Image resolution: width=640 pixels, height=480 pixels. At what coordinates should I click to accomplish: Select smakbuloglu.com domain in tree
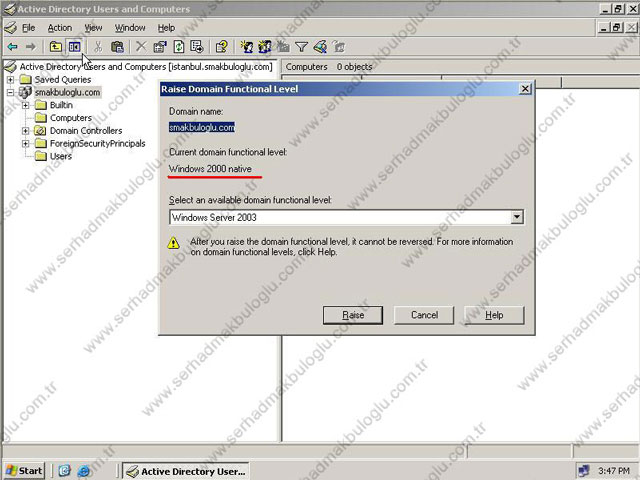click(x=67, y=92)
